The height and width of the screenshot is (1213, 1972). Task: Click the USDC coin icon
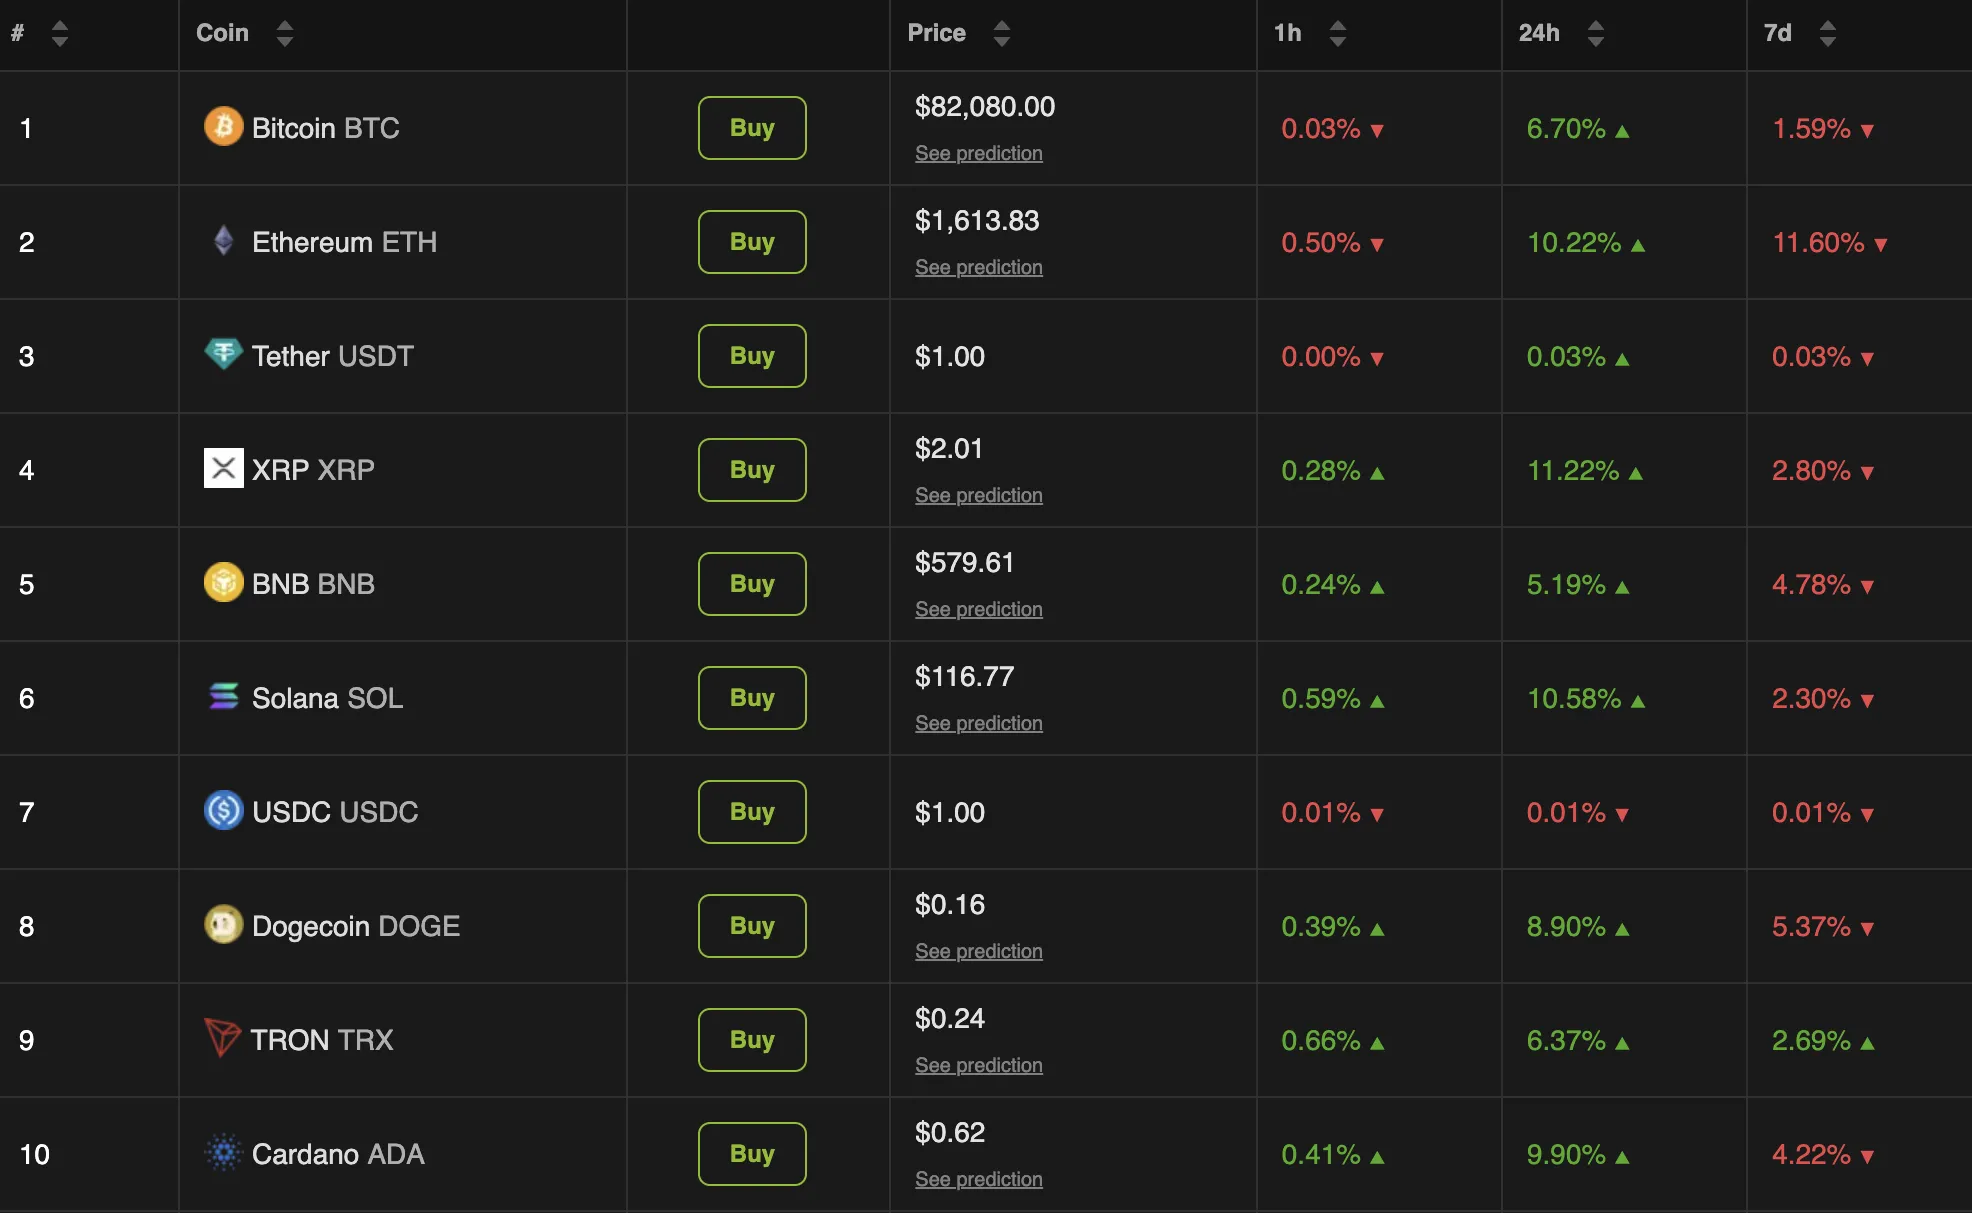coord(224,811)
